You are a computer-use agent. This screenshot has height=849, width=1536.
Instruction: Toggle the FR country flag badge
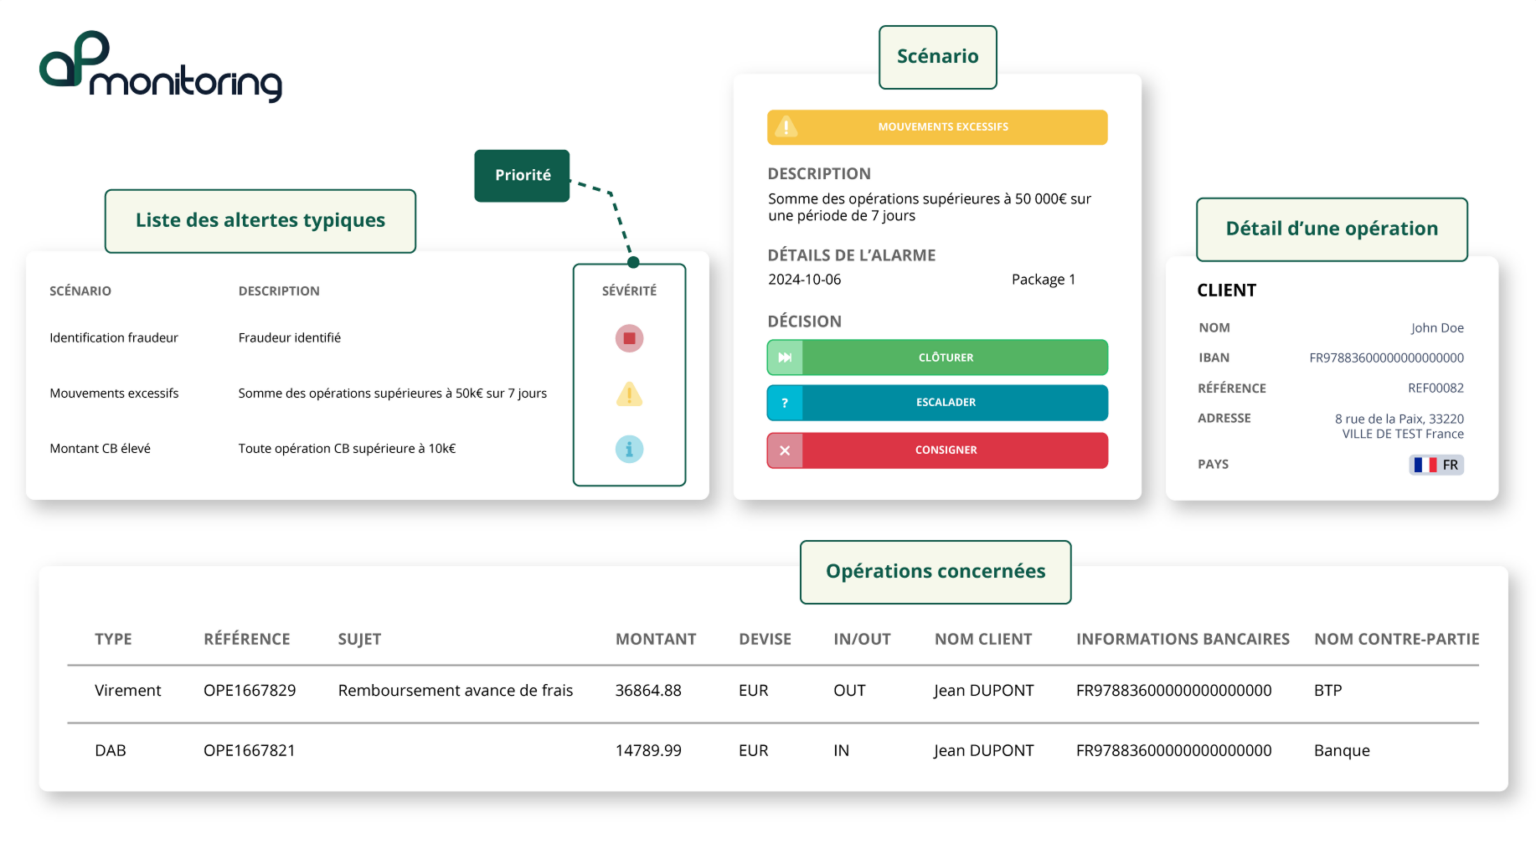click(x=1436, y=464)
